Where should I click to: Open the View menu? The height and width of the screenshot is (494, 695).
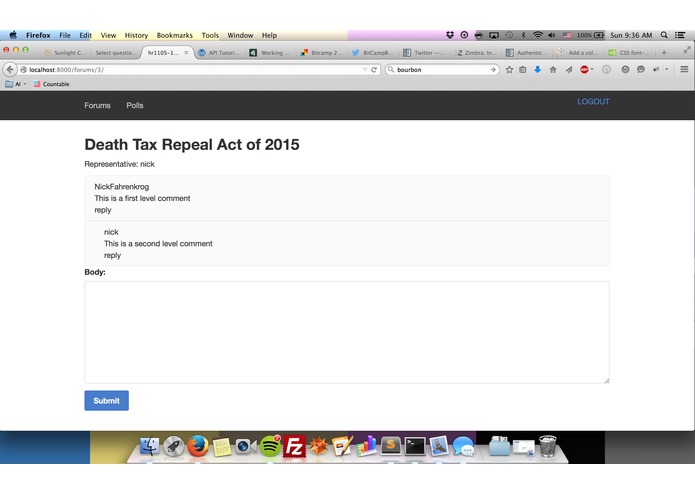click(x=108, y=35)
